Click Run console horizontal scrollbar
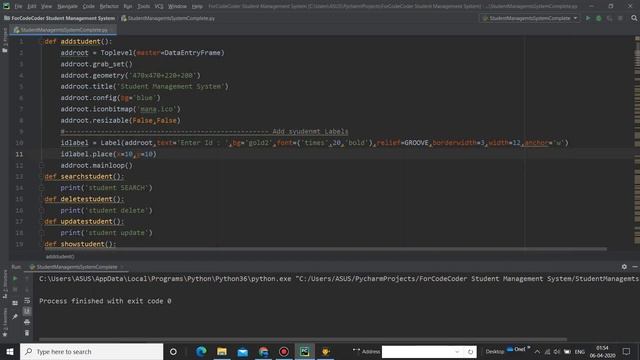 pos(303,339)
